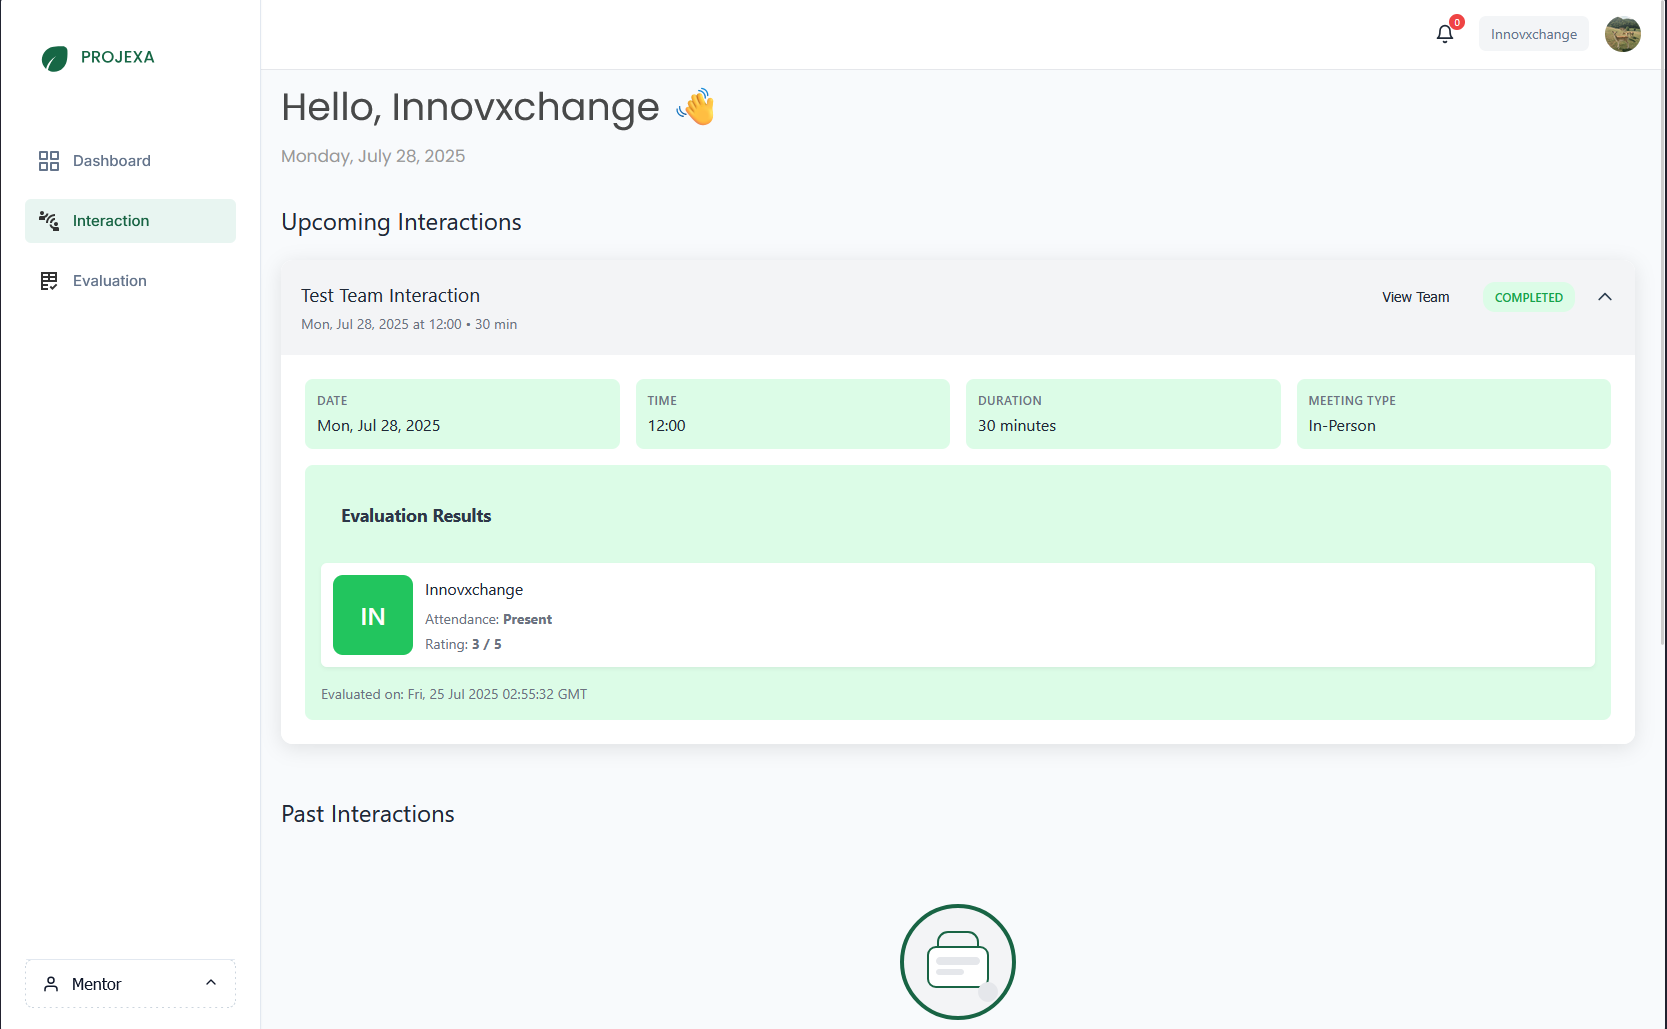Expand the Mentor role selector
Screen dimensions: 1667x1029
click(x=211, y=983)
